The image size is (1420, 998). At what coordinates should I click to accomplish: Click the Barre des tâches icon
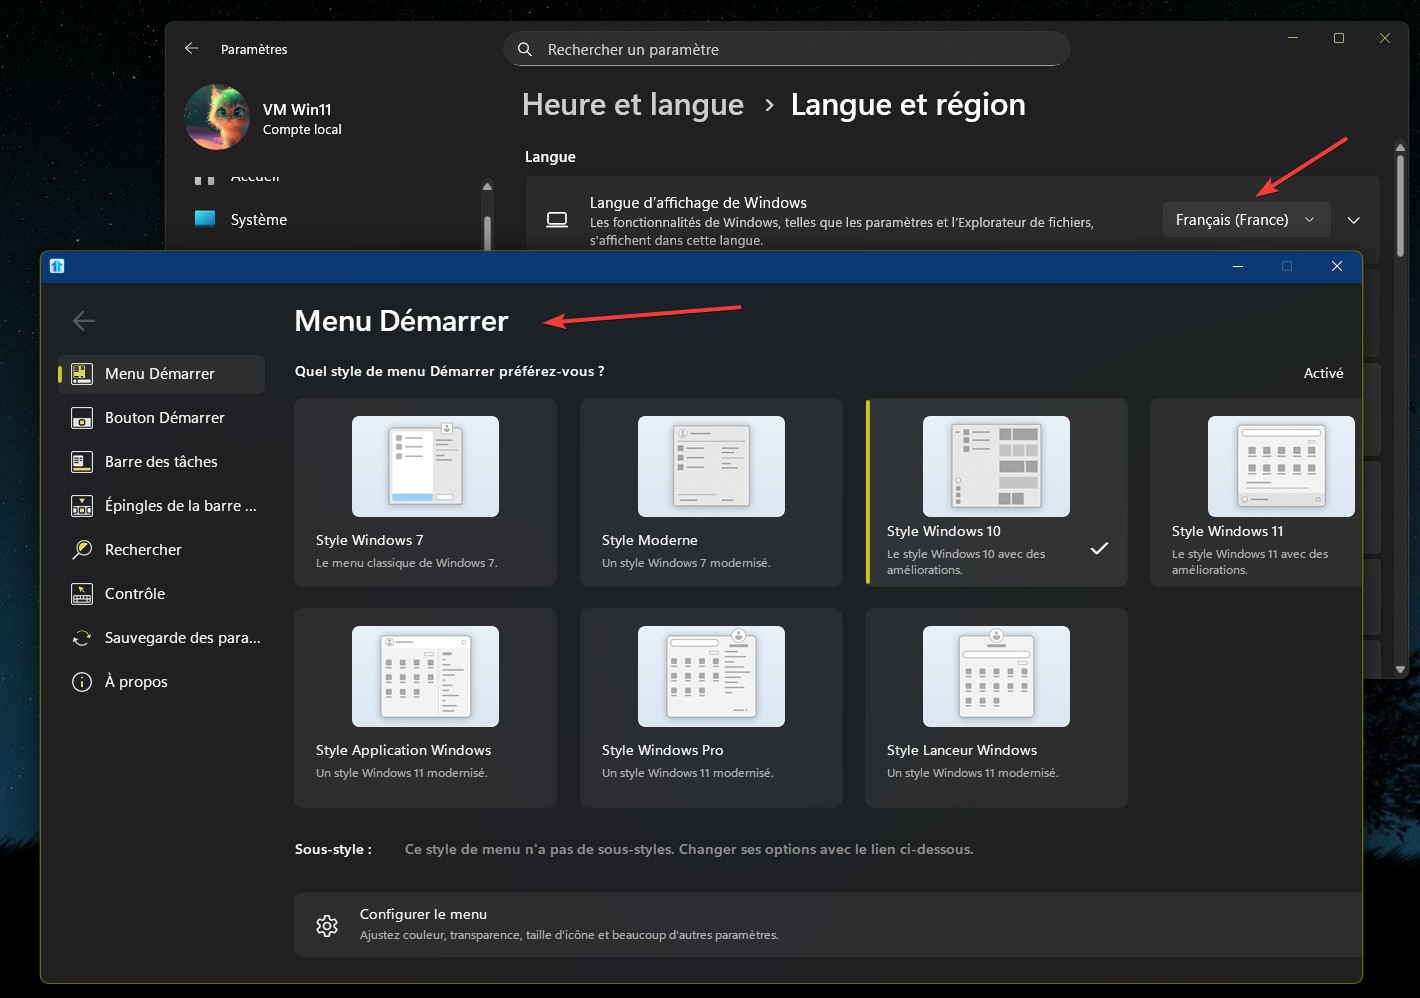[x=82, y=462]
